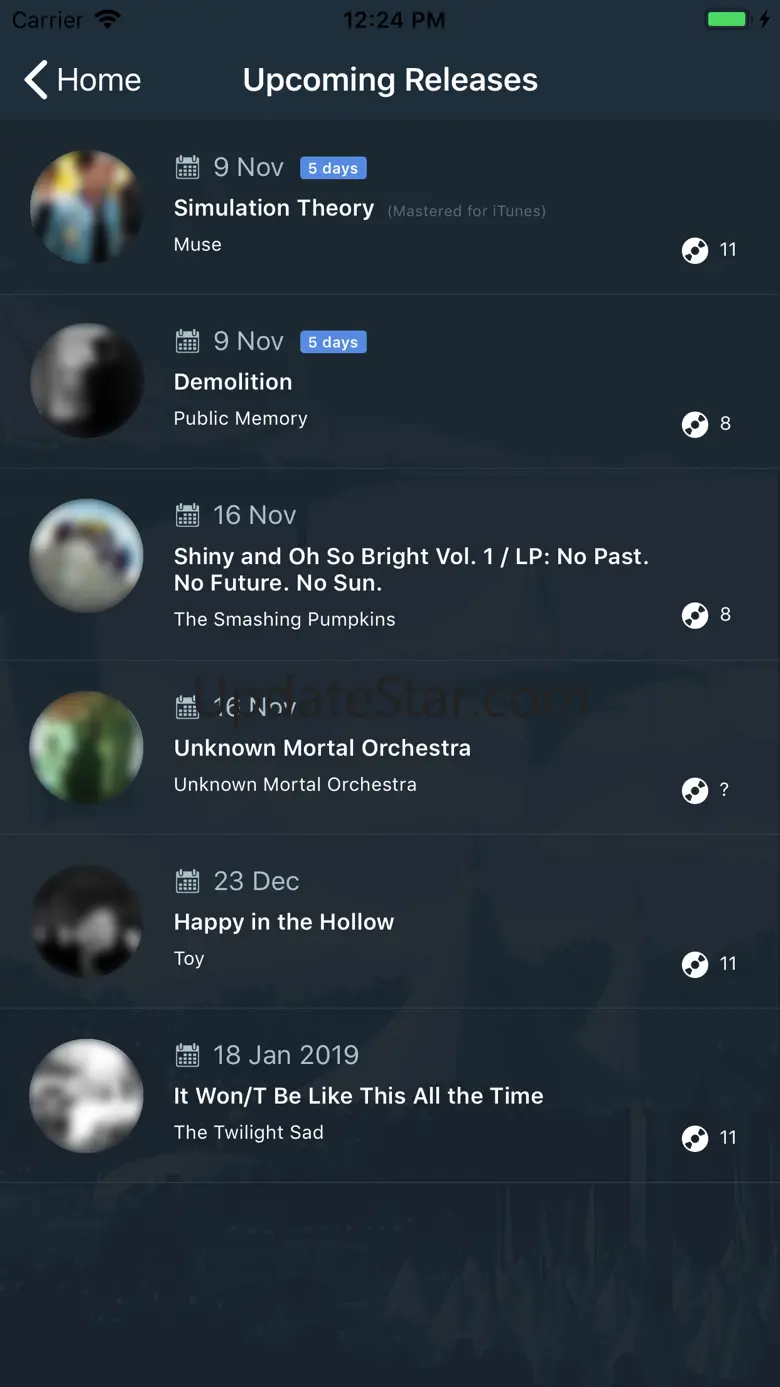Click the disc icon with question mark
The height and width of the screenshot is (1387, 780).
click(695, 790)
